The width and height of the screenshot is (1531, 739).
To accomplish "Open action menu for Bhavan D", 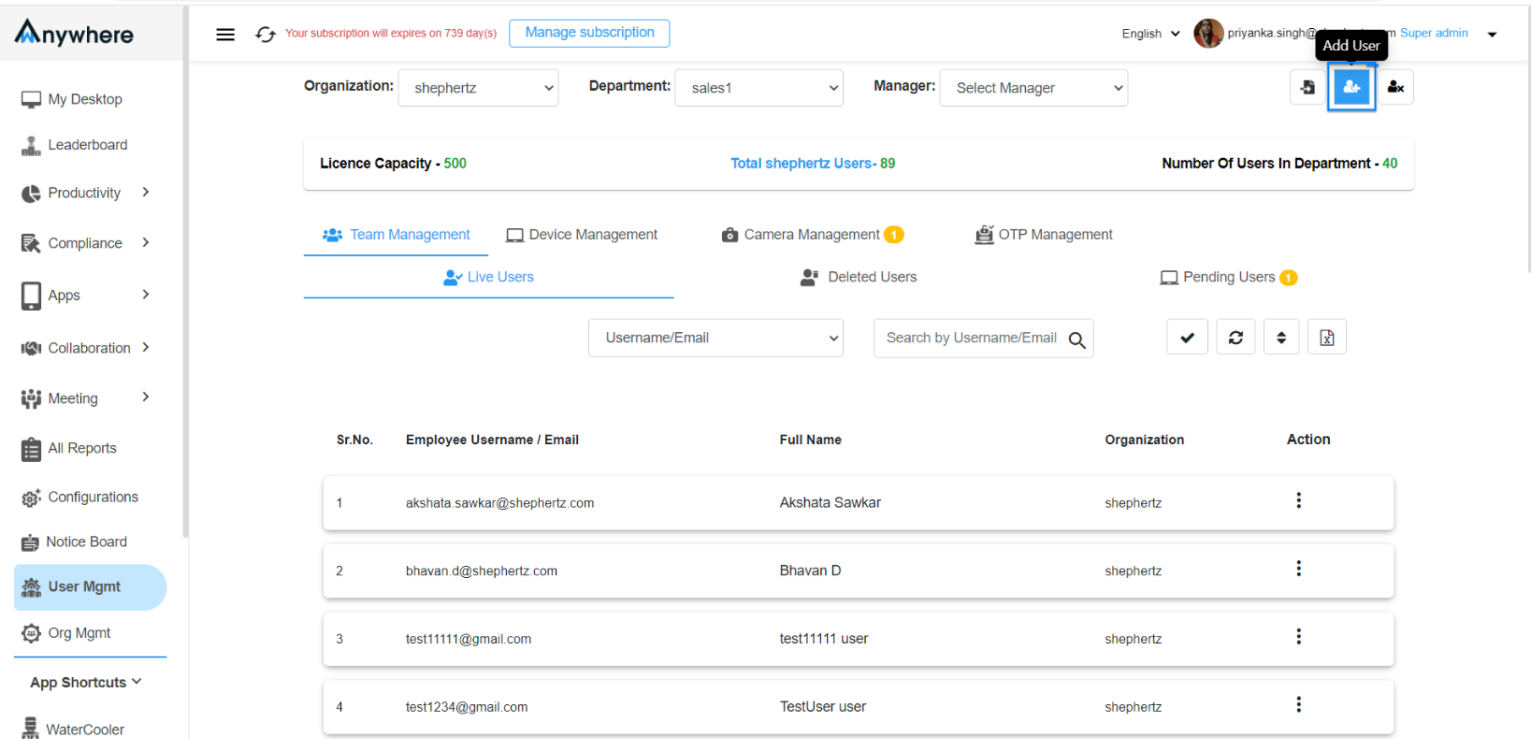I will (1298, 568).
